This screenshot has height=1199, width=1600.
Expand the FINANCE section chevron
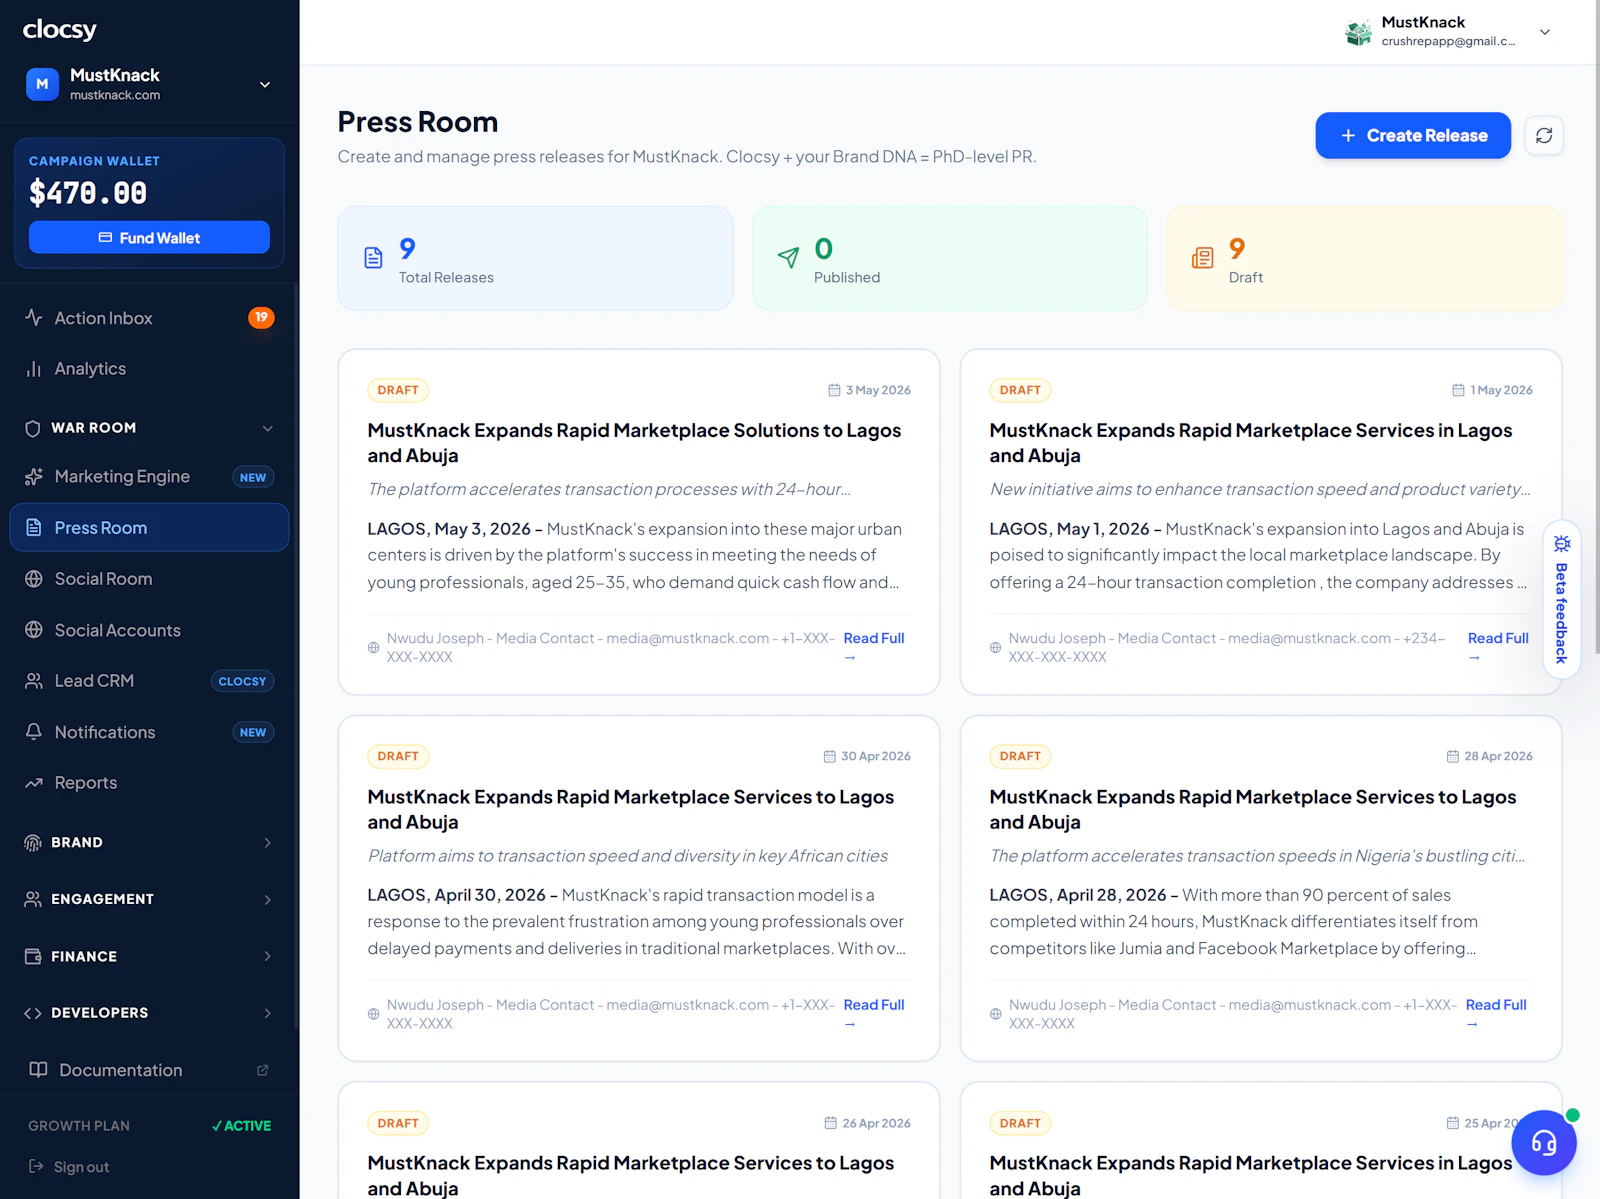tap(268, 956)
